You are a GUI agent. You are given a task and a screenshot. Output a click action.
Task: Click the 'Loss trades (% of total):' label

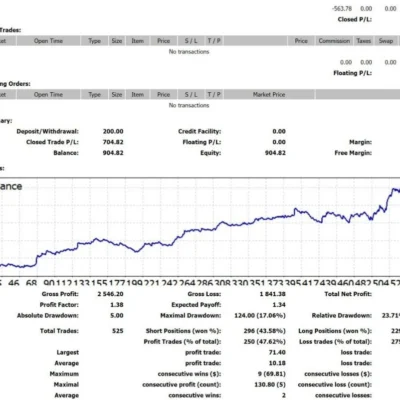pyautogui.click(x=335, y=342)
